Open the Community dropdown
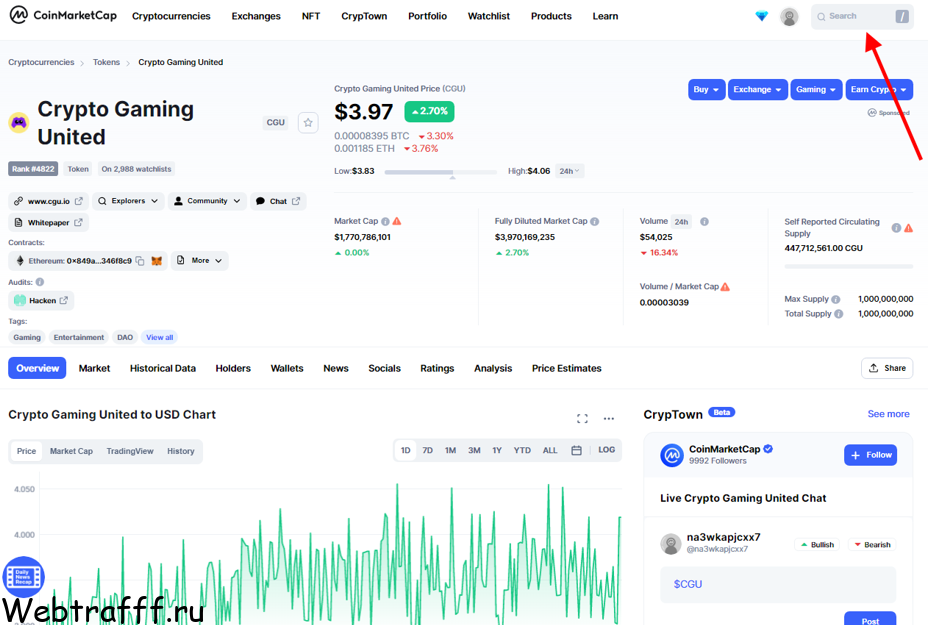The width and height of the screenshot is (928, 625). coord(207,201)
